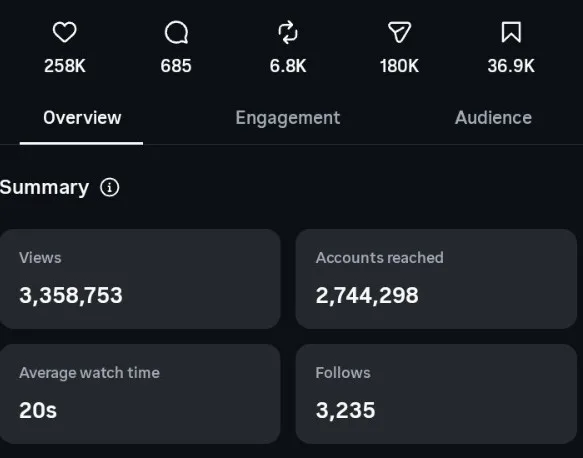Open the Accounts reached card
This screenshot has height=458, width=583.
[436, 279]
